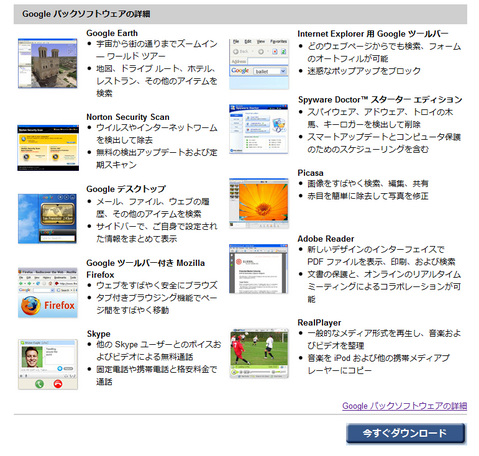Click the bullet 画像をすばやく検索、編集、共有

[x=368, y=183]
